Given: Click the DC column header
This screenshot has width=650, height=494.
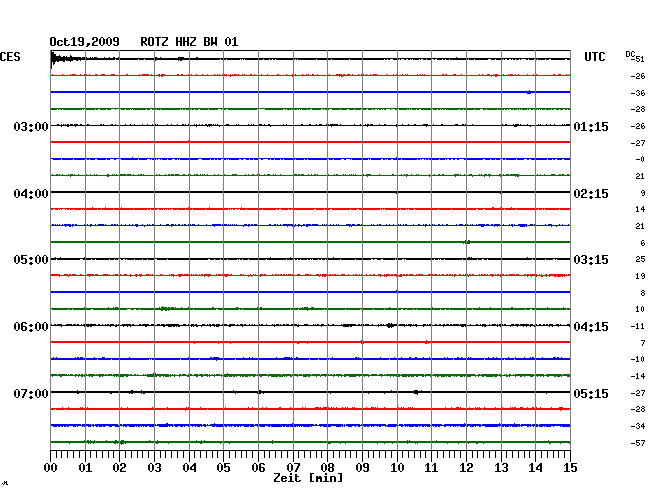Looking at the screenshot, I should pos(630,54).
